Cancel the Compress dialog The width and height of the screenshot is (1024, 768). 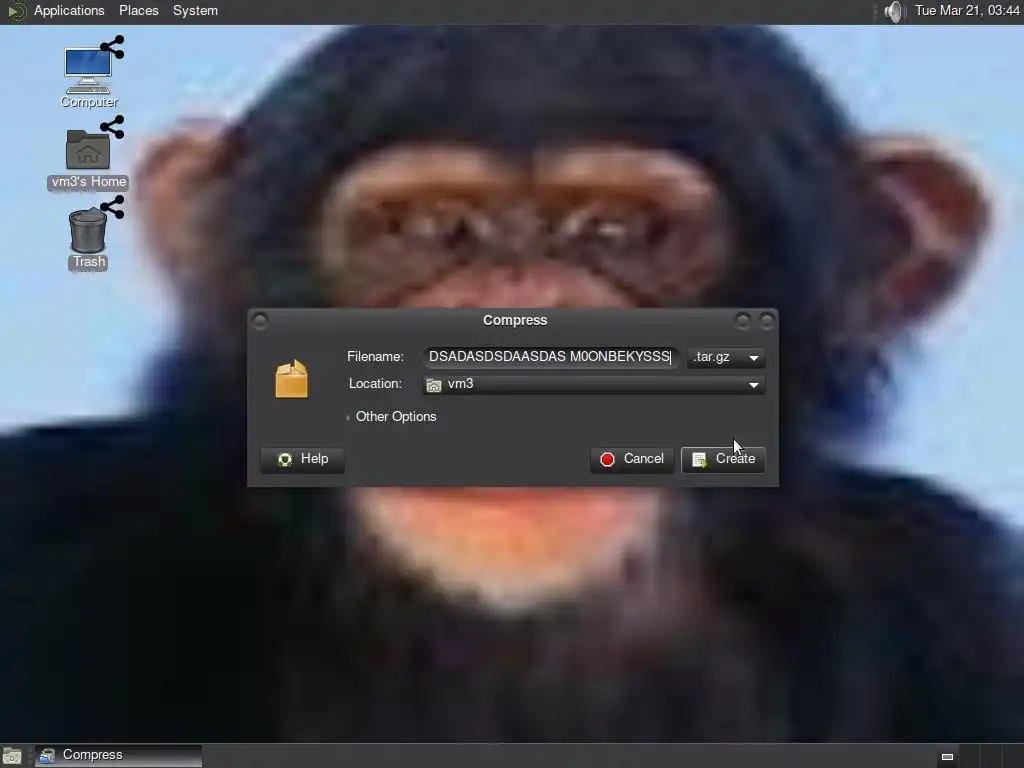click(632, 459)
